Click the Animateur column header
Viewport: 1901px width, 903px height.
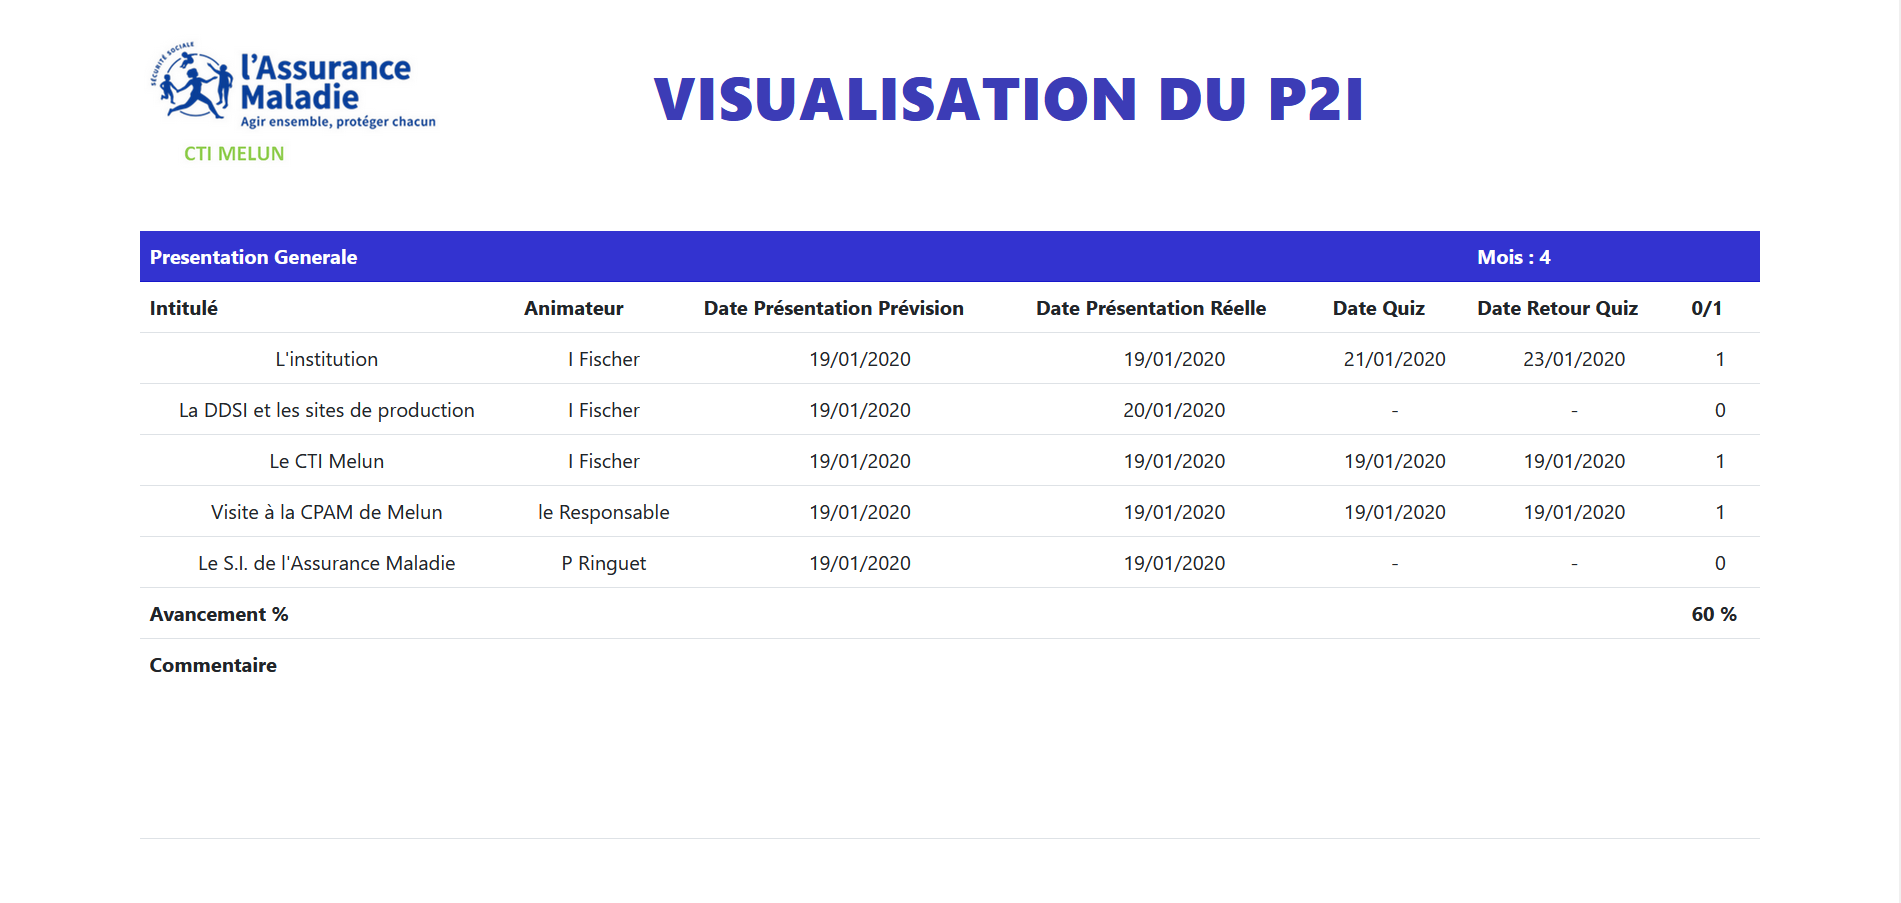pos(574,308)
